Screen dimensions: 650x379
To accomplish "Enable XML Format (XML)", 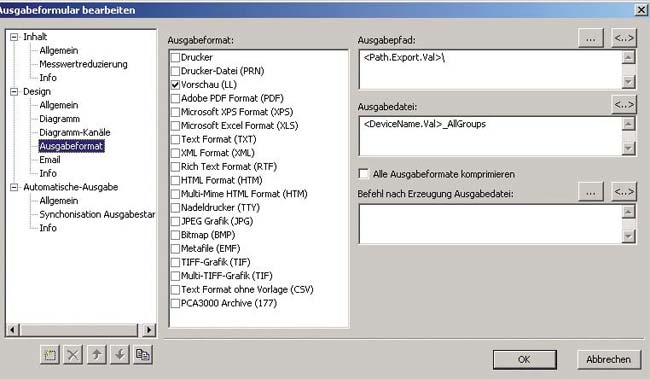I will [x=175, y=153].
